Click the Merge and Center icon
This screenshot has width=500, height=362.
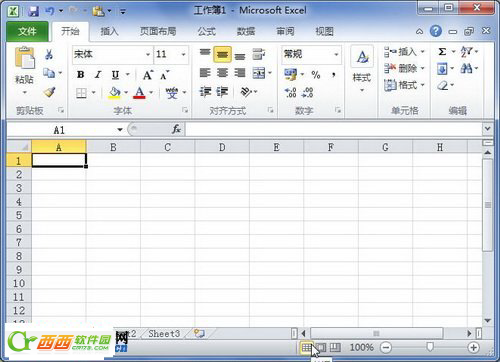coord(259,73)
